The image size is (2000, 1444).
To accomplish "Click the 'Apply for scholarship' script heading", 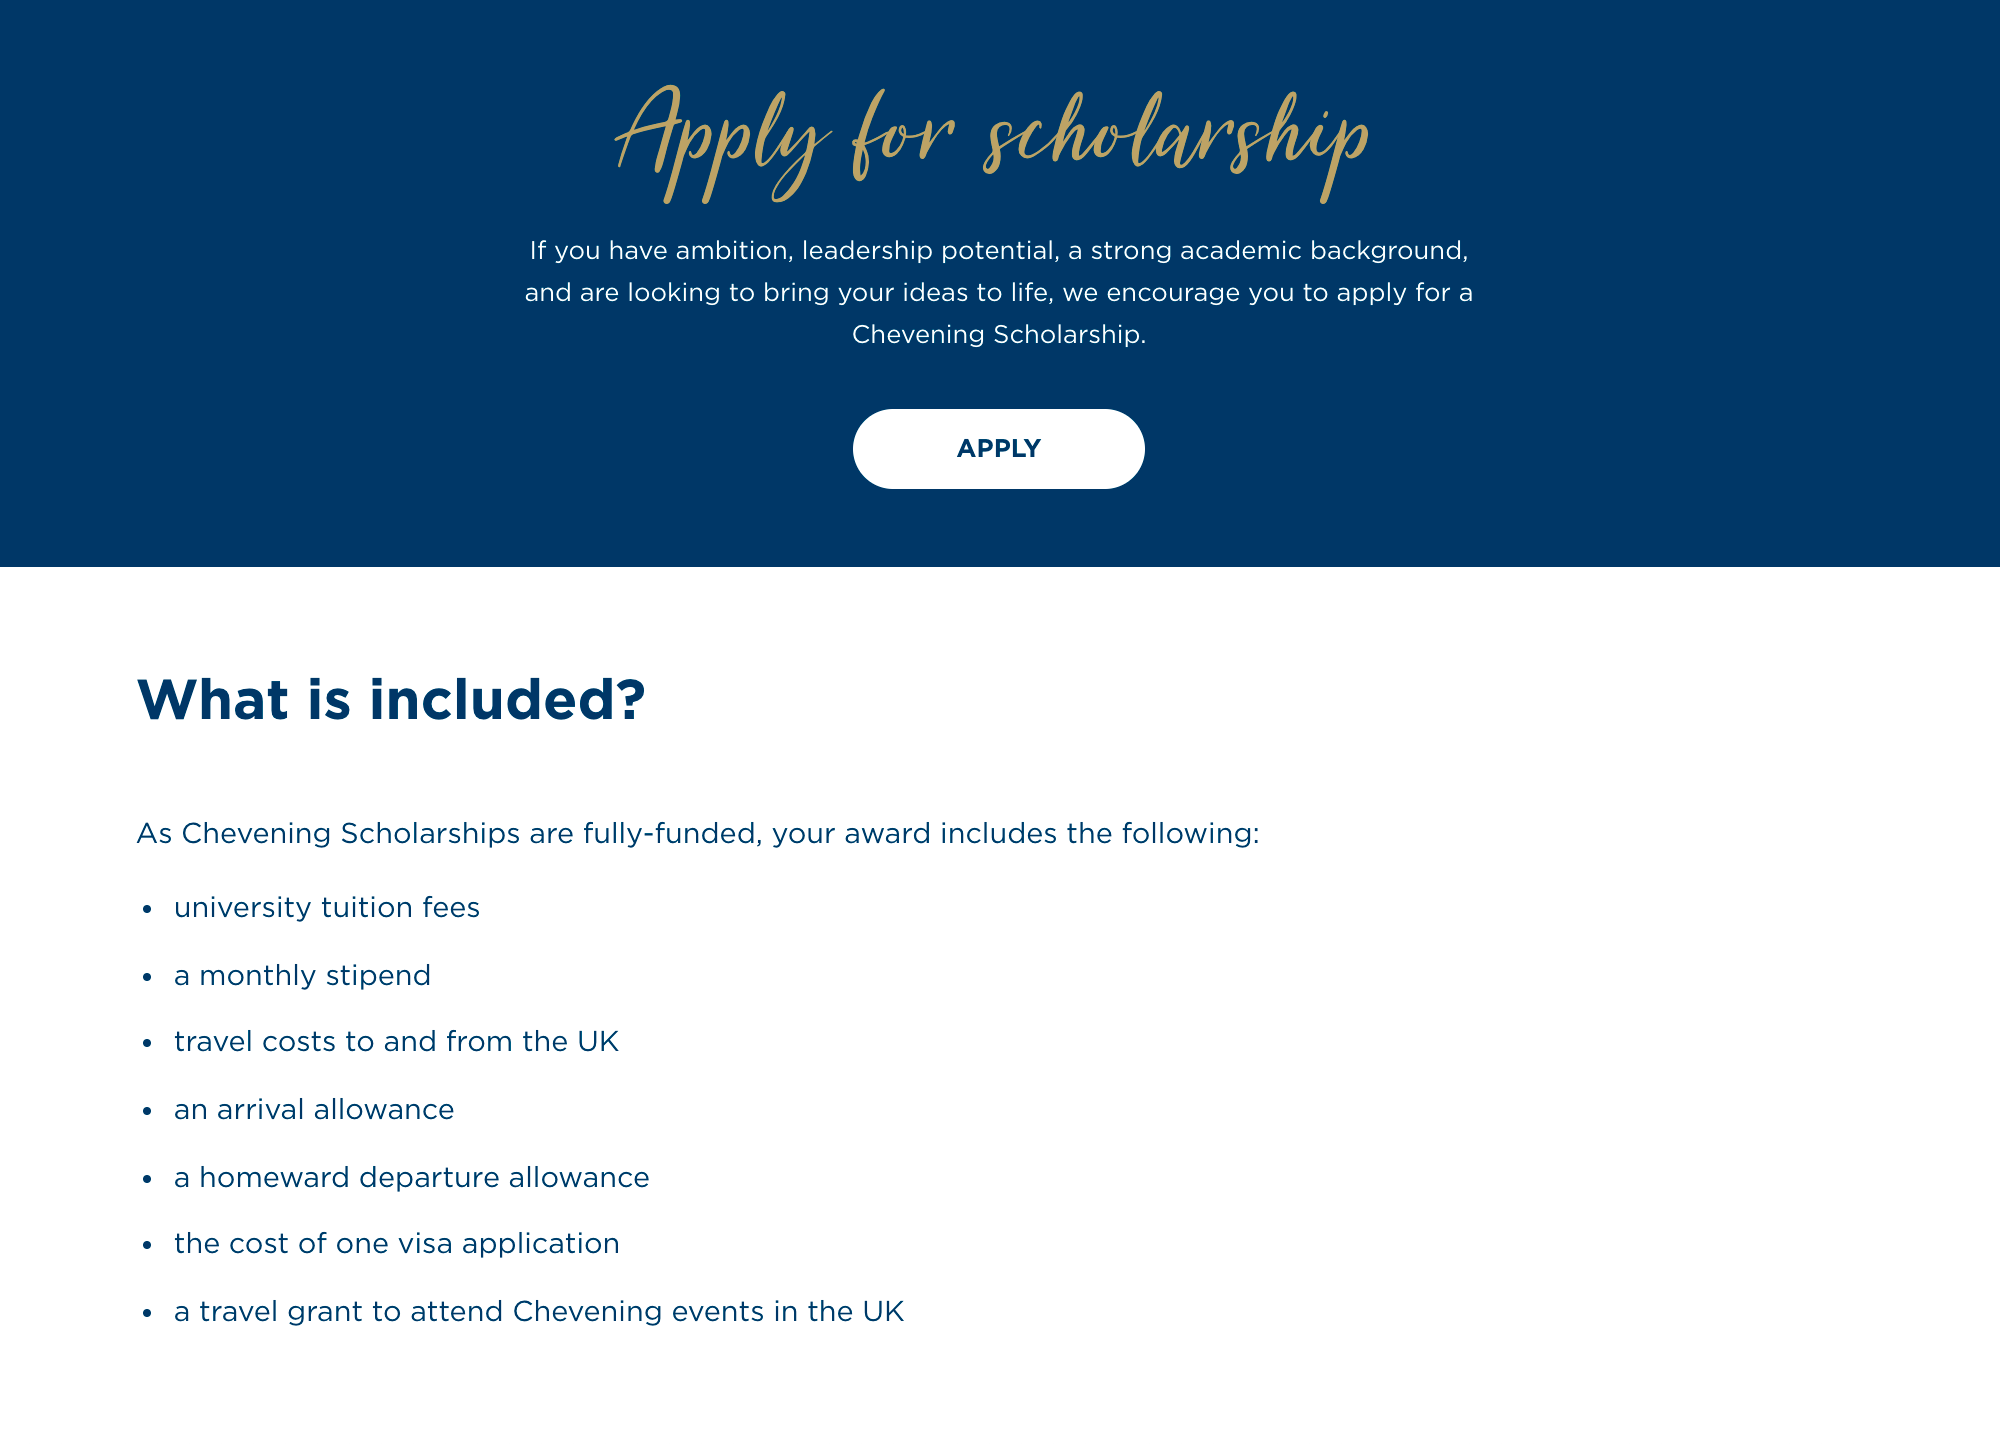I will 992,143.
